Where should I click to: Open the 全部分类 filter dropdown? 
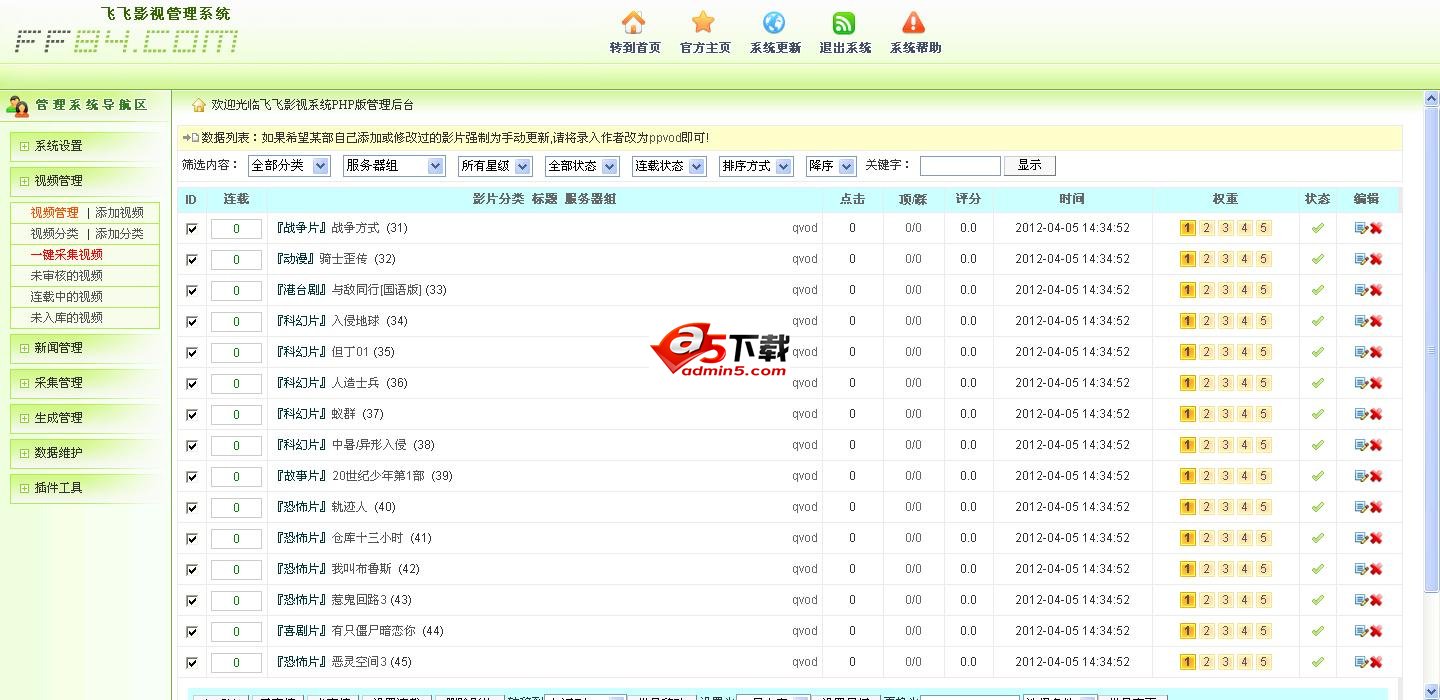click(289, 166)
